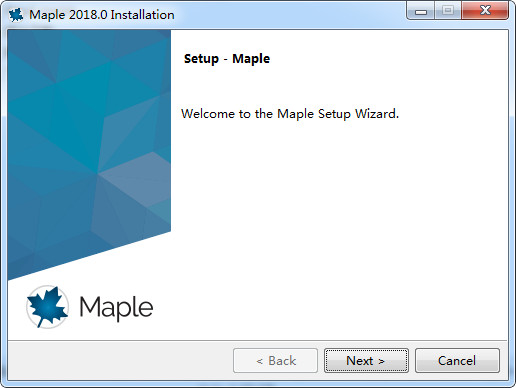Click the 'Maple 2018.0 Installation' window title

(x=102, y=15)
